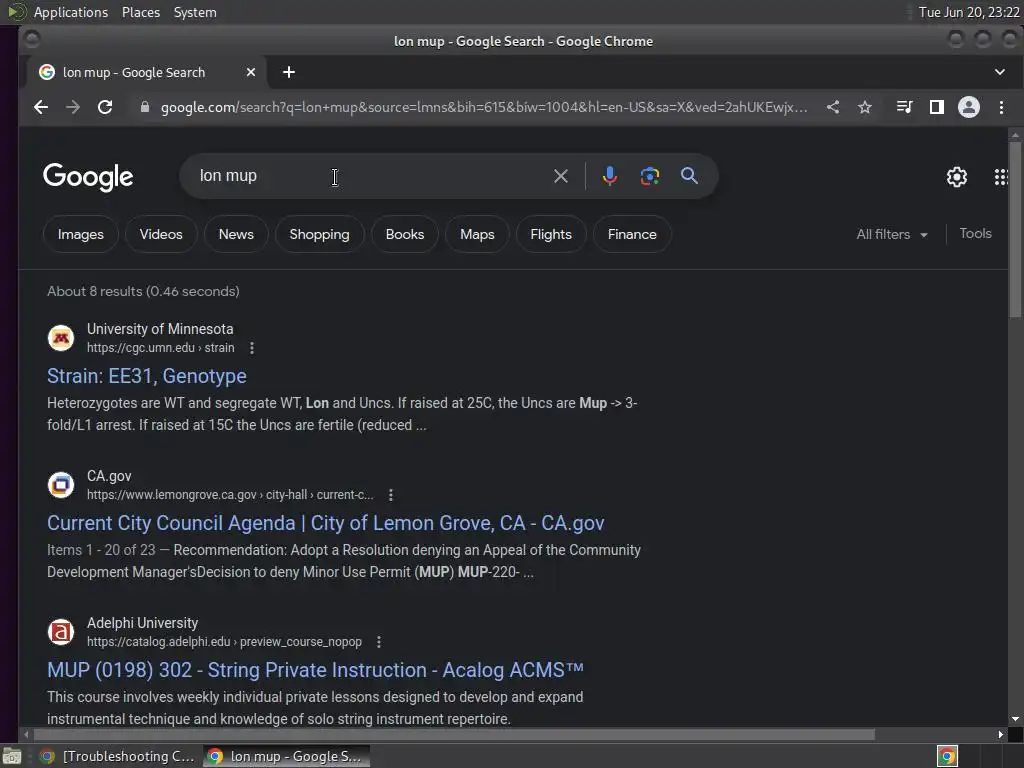This screenshot has height=768, width=1024.
Task: View site information via lock icon
Action: pyautogui.click(x=145, y=107)
